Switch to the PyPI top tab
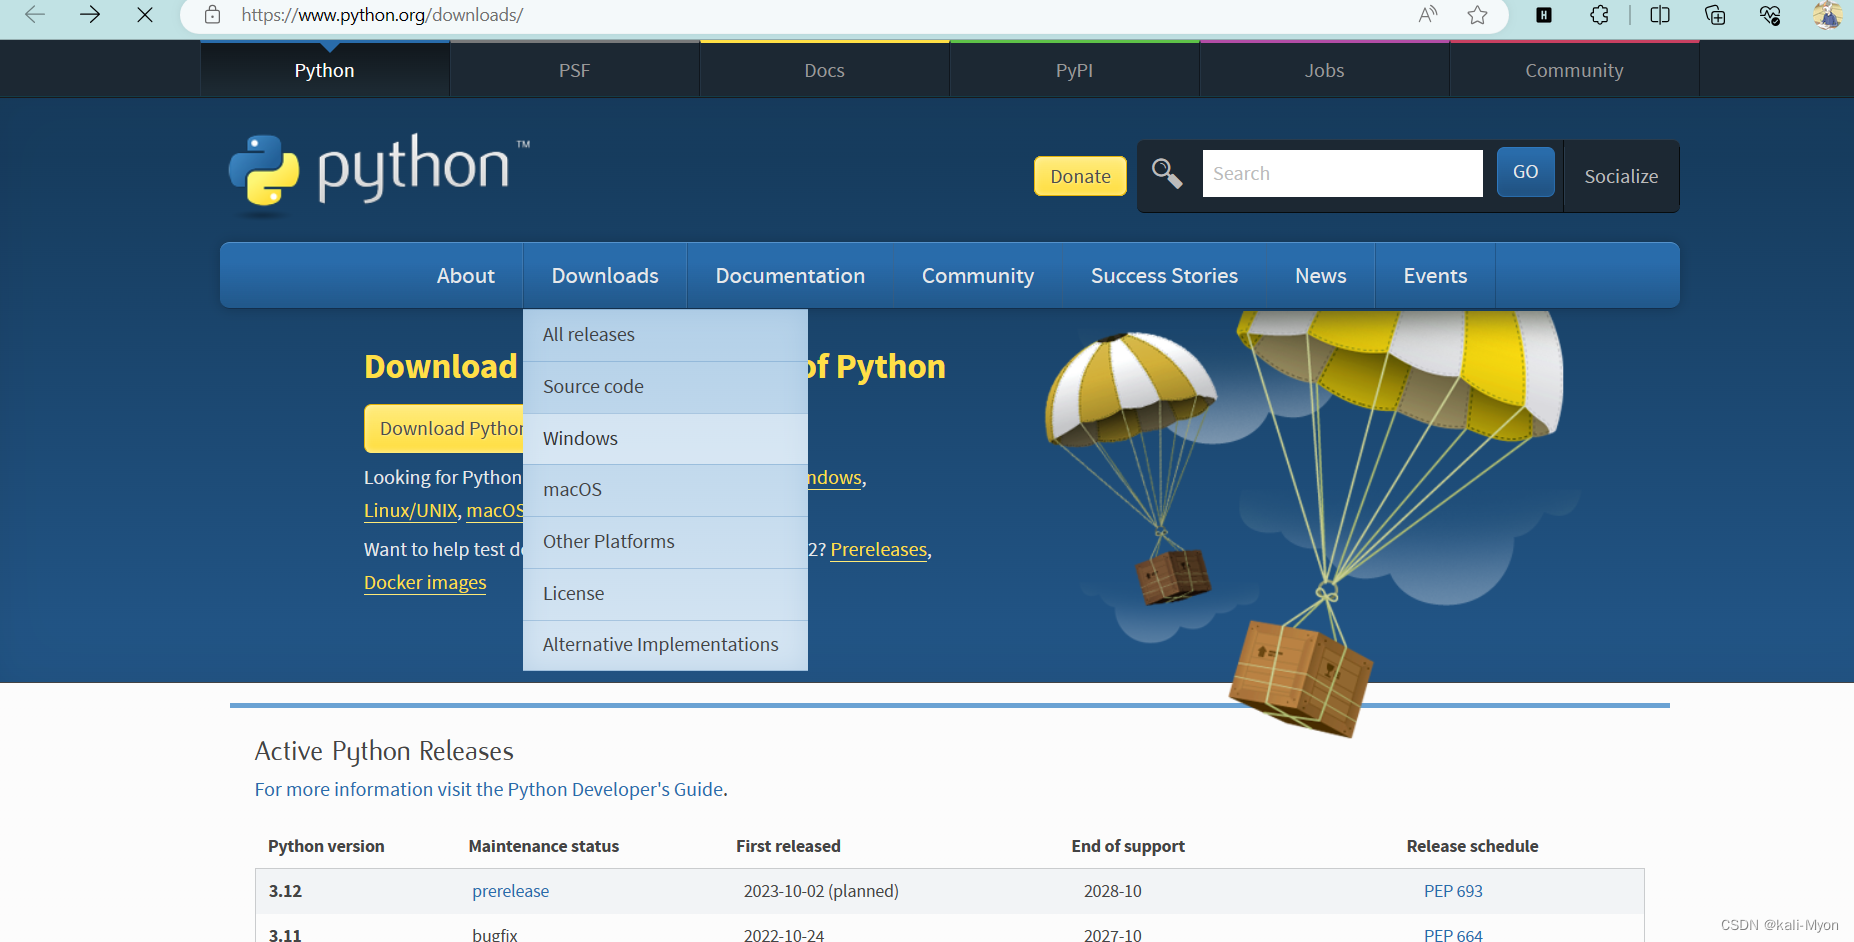This screenshot has width=1854, height=942. tap(1075, 70)
